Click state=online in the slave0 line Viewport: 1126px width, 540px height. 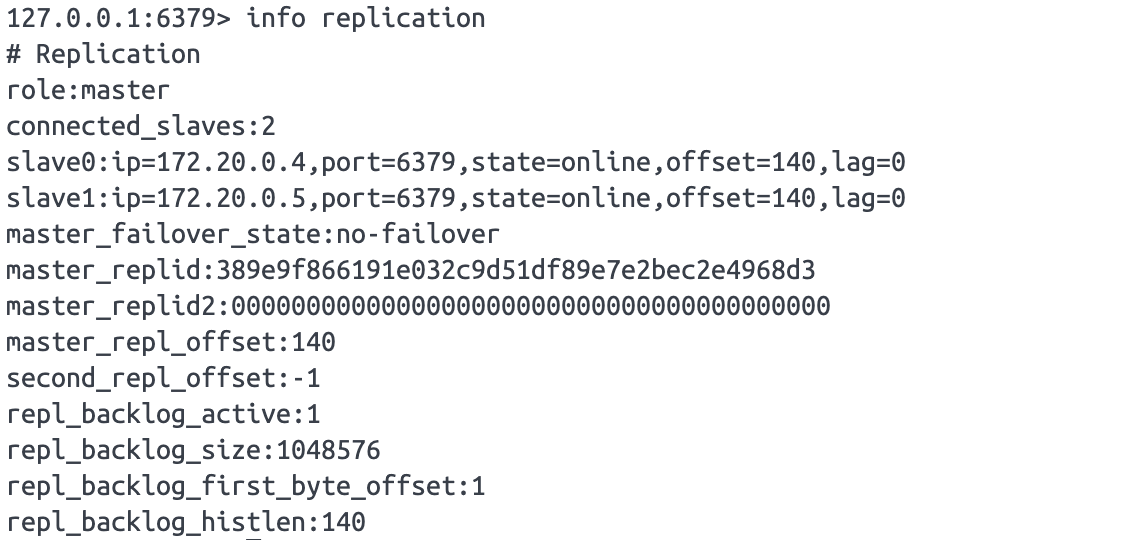click(x=560, y=162)
